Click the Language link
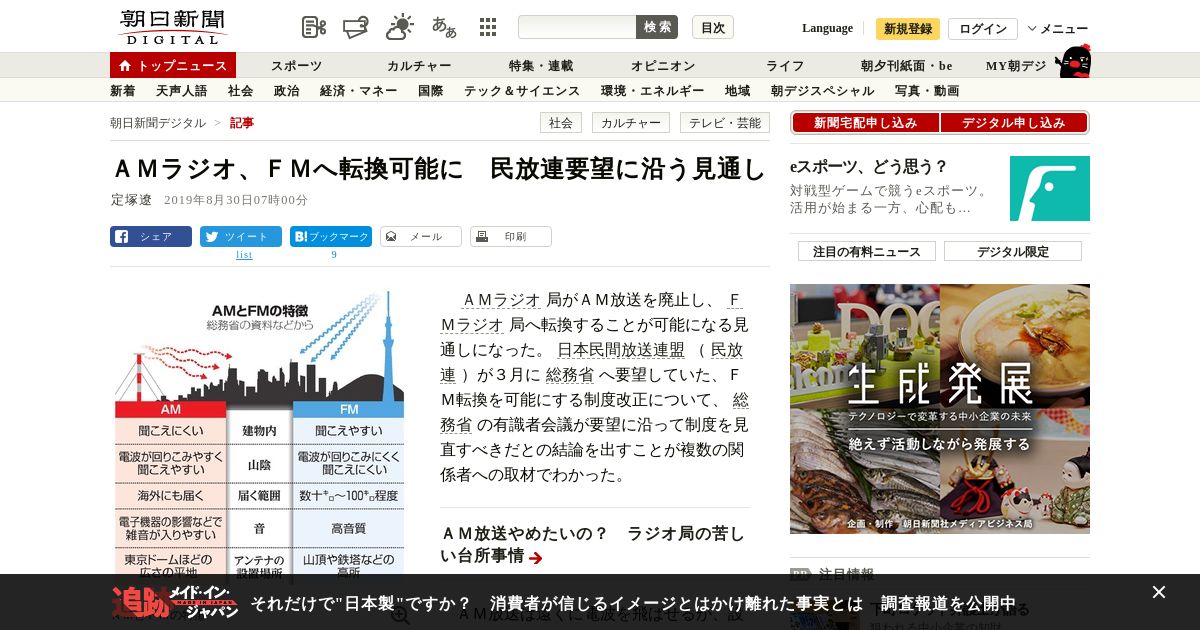This screenshot has width=1200, height=630. tap(827, 28)
